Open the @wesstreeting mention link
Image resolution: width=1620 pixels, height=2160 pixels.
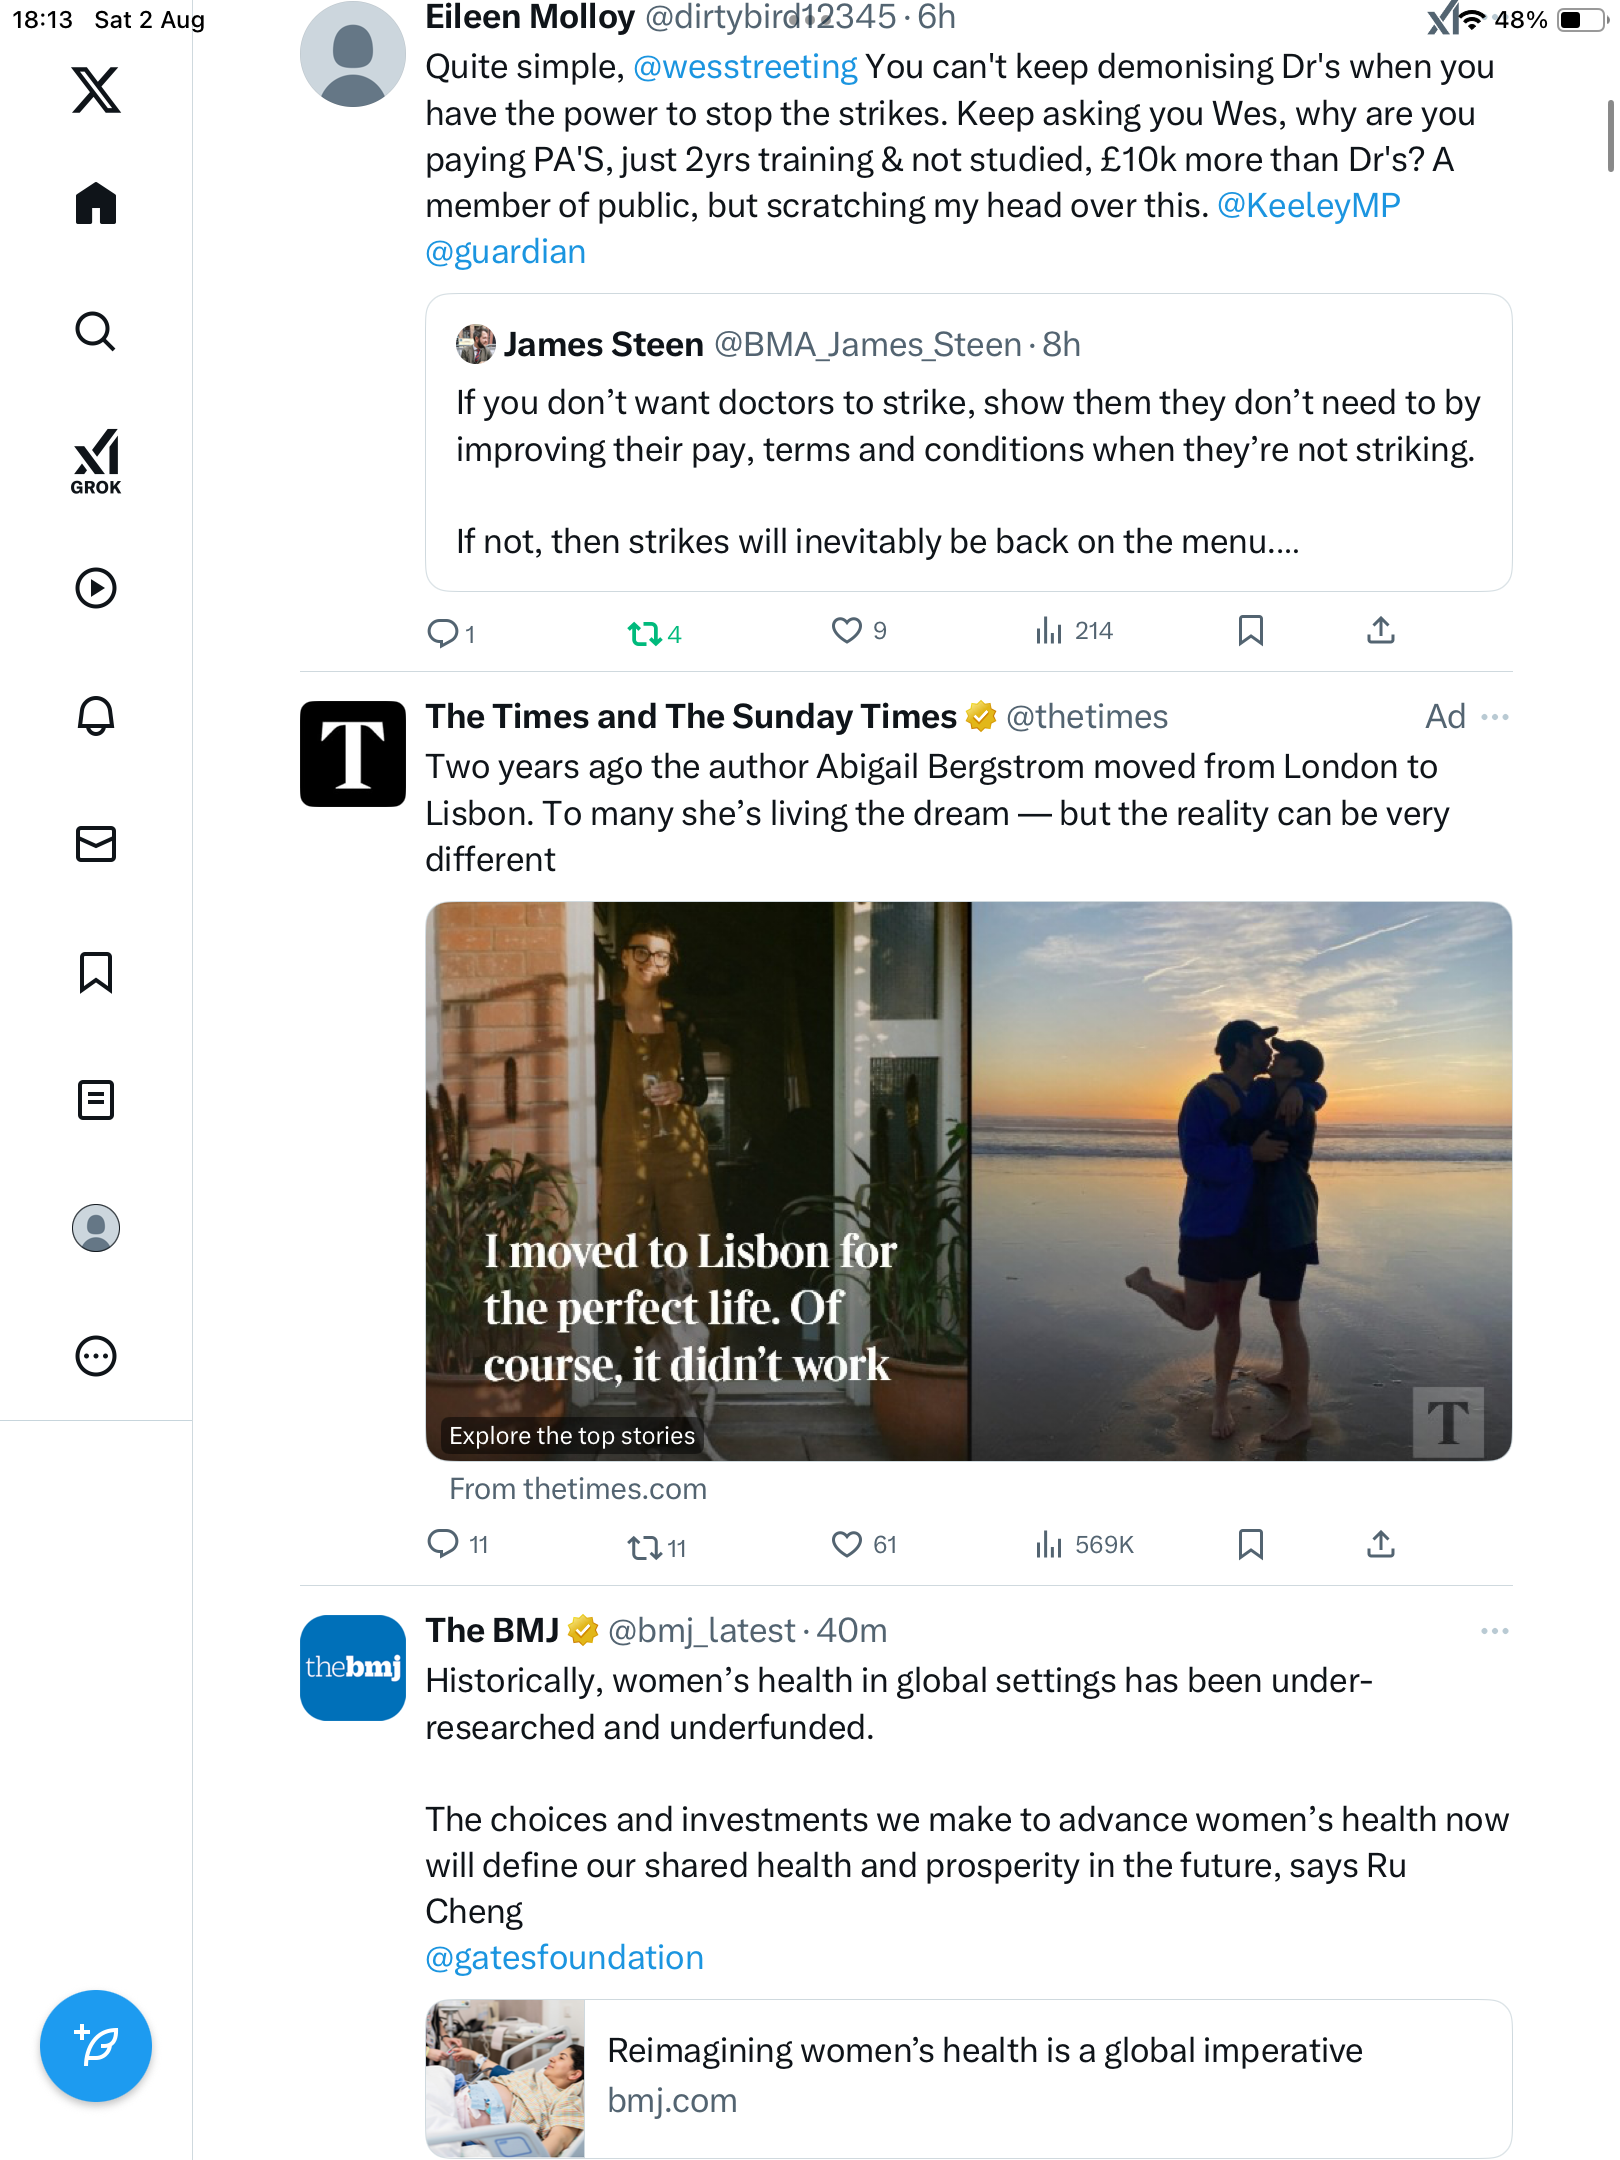pyautogui.click(x=745, y=67)
